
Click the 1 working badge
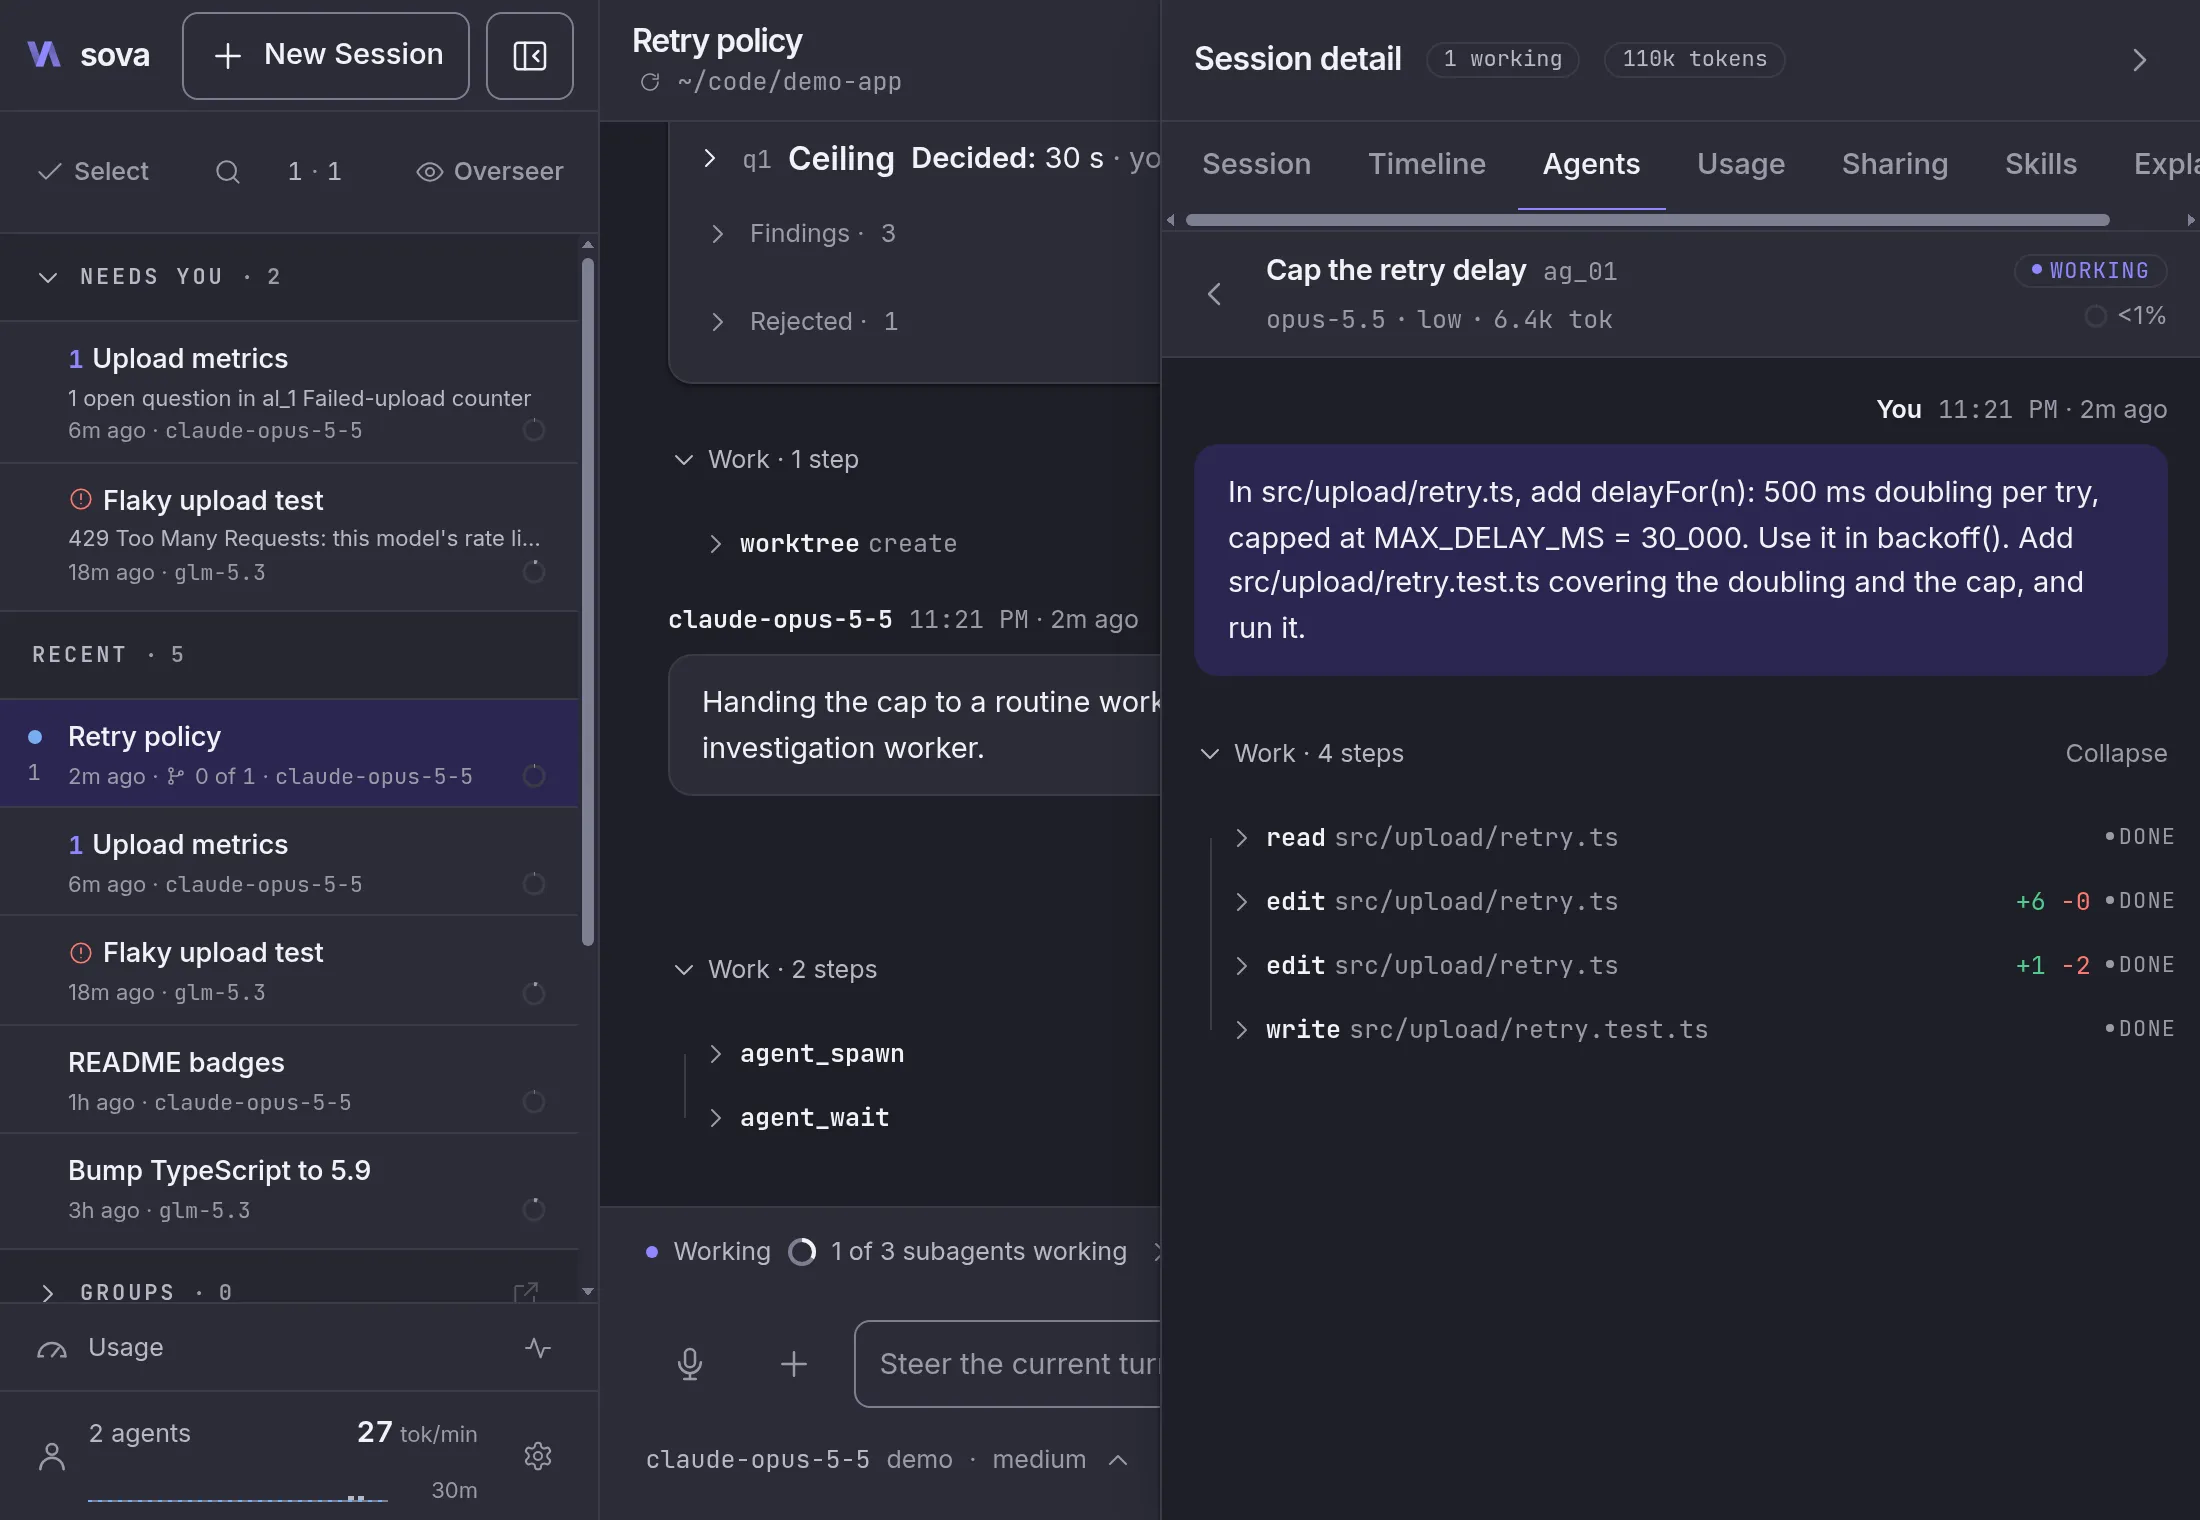click(x=1503, y=59)
